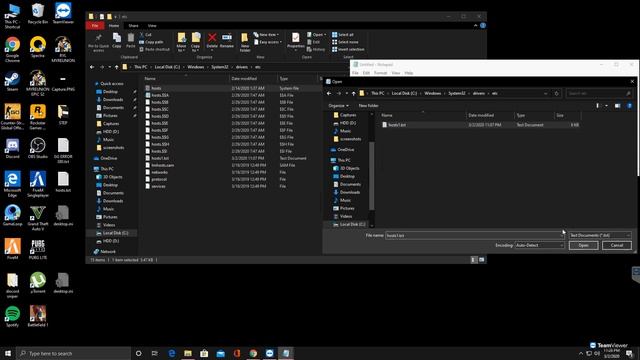This screenshot has width=640, height=360.
Task: Click Select all in Explorer ribbon
Action: (343, 35)
